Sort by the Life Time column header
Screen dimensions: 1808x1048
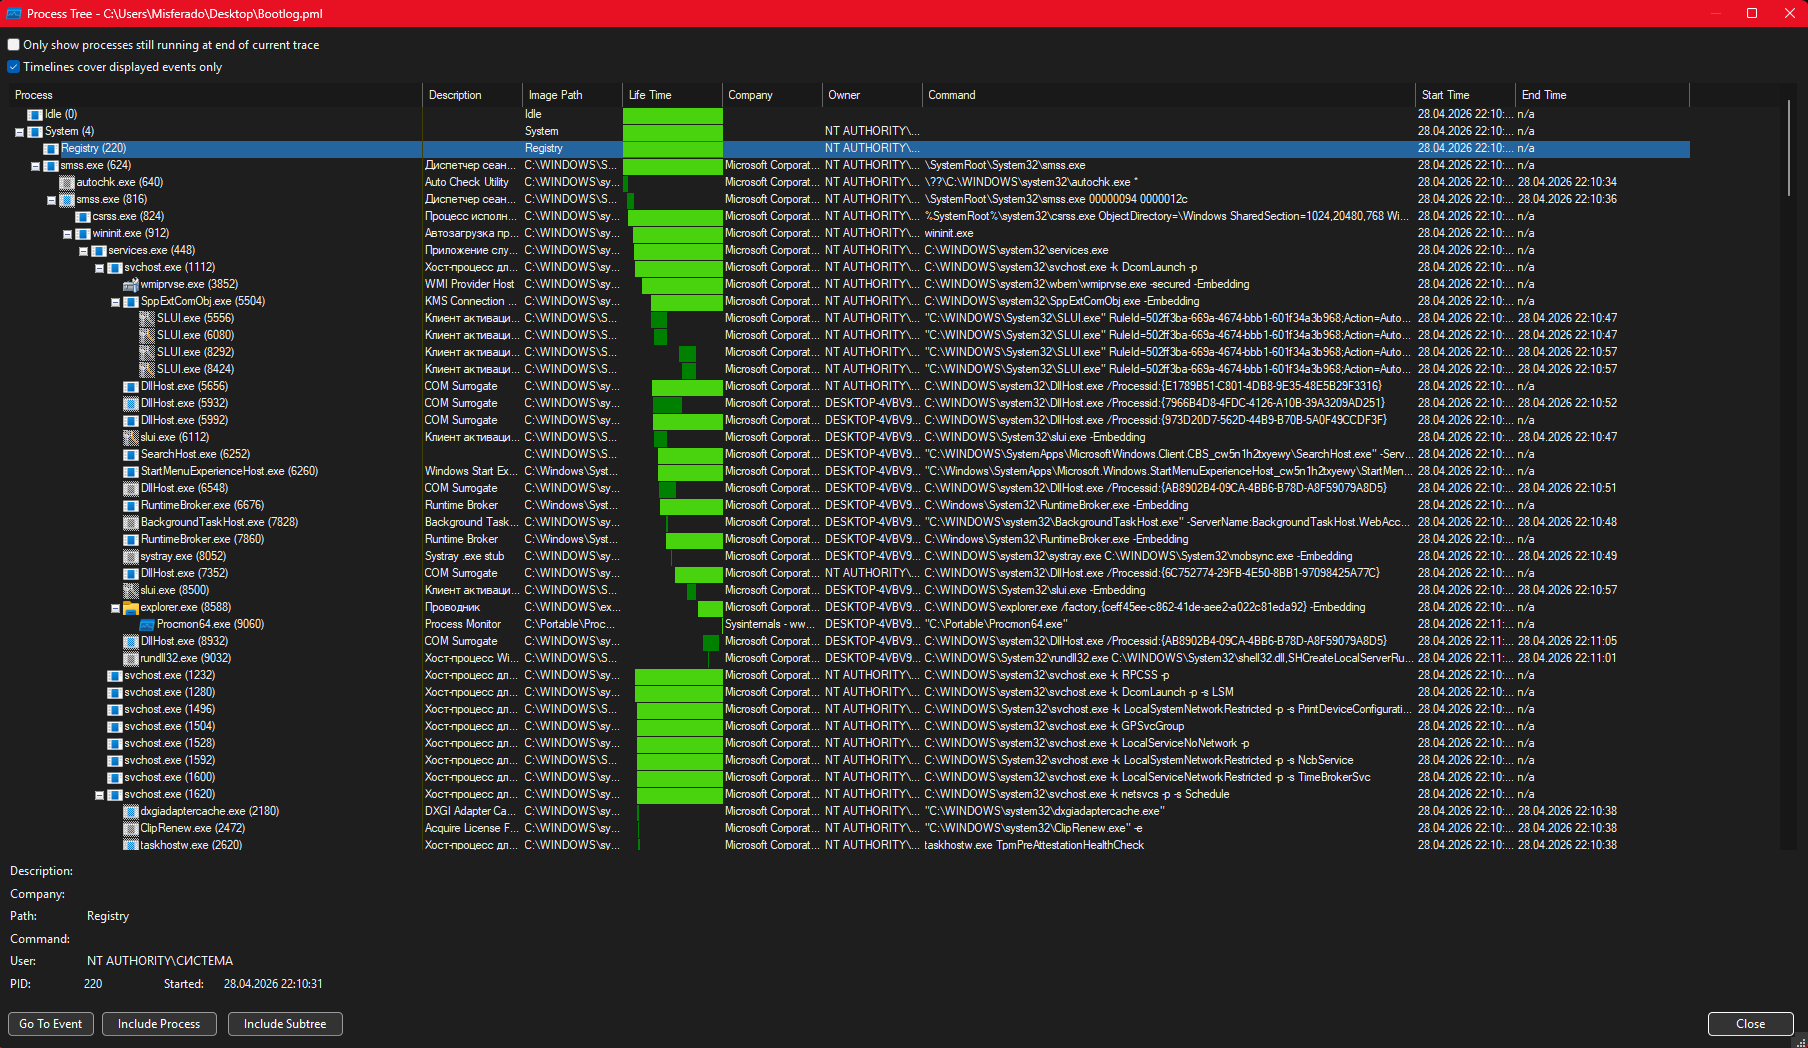[x=671, y=95]
